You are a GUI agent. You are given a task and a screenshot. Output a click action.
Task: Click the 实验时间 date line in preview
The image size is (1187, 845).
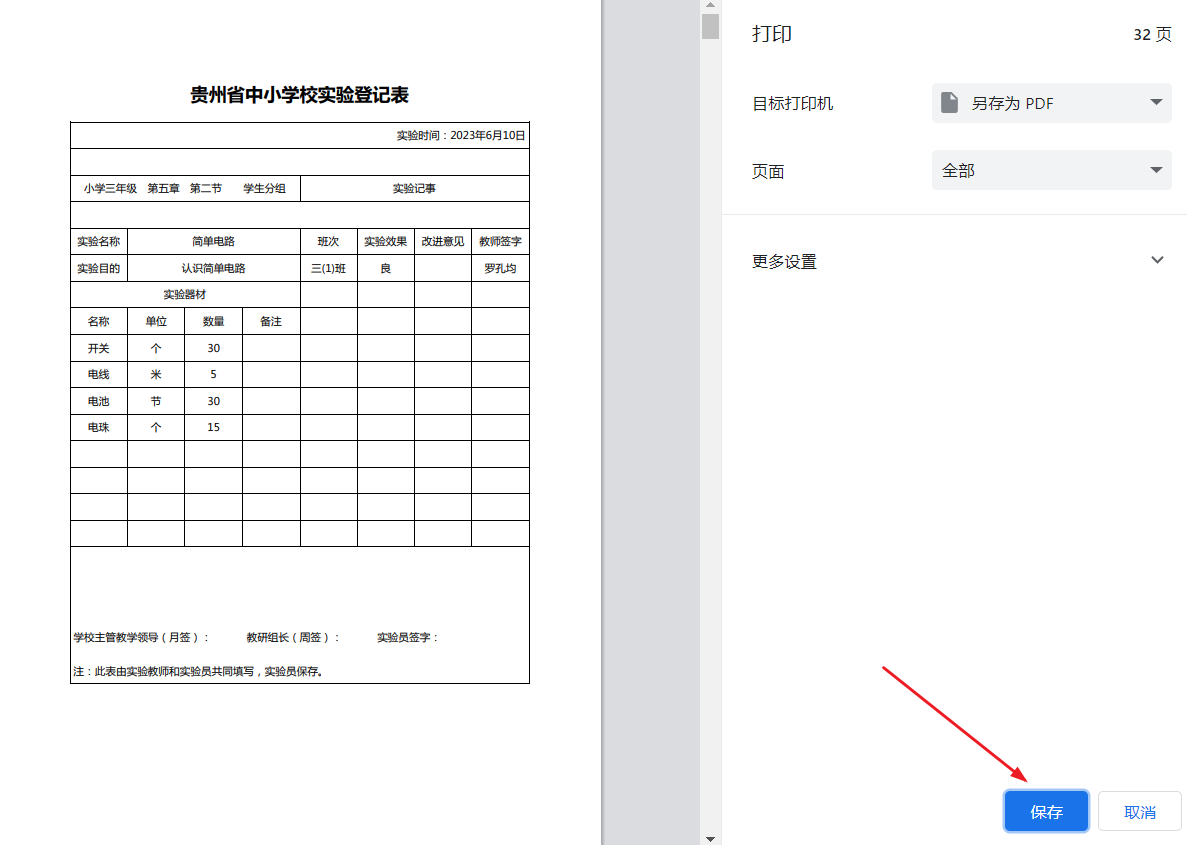pos(461,135)
